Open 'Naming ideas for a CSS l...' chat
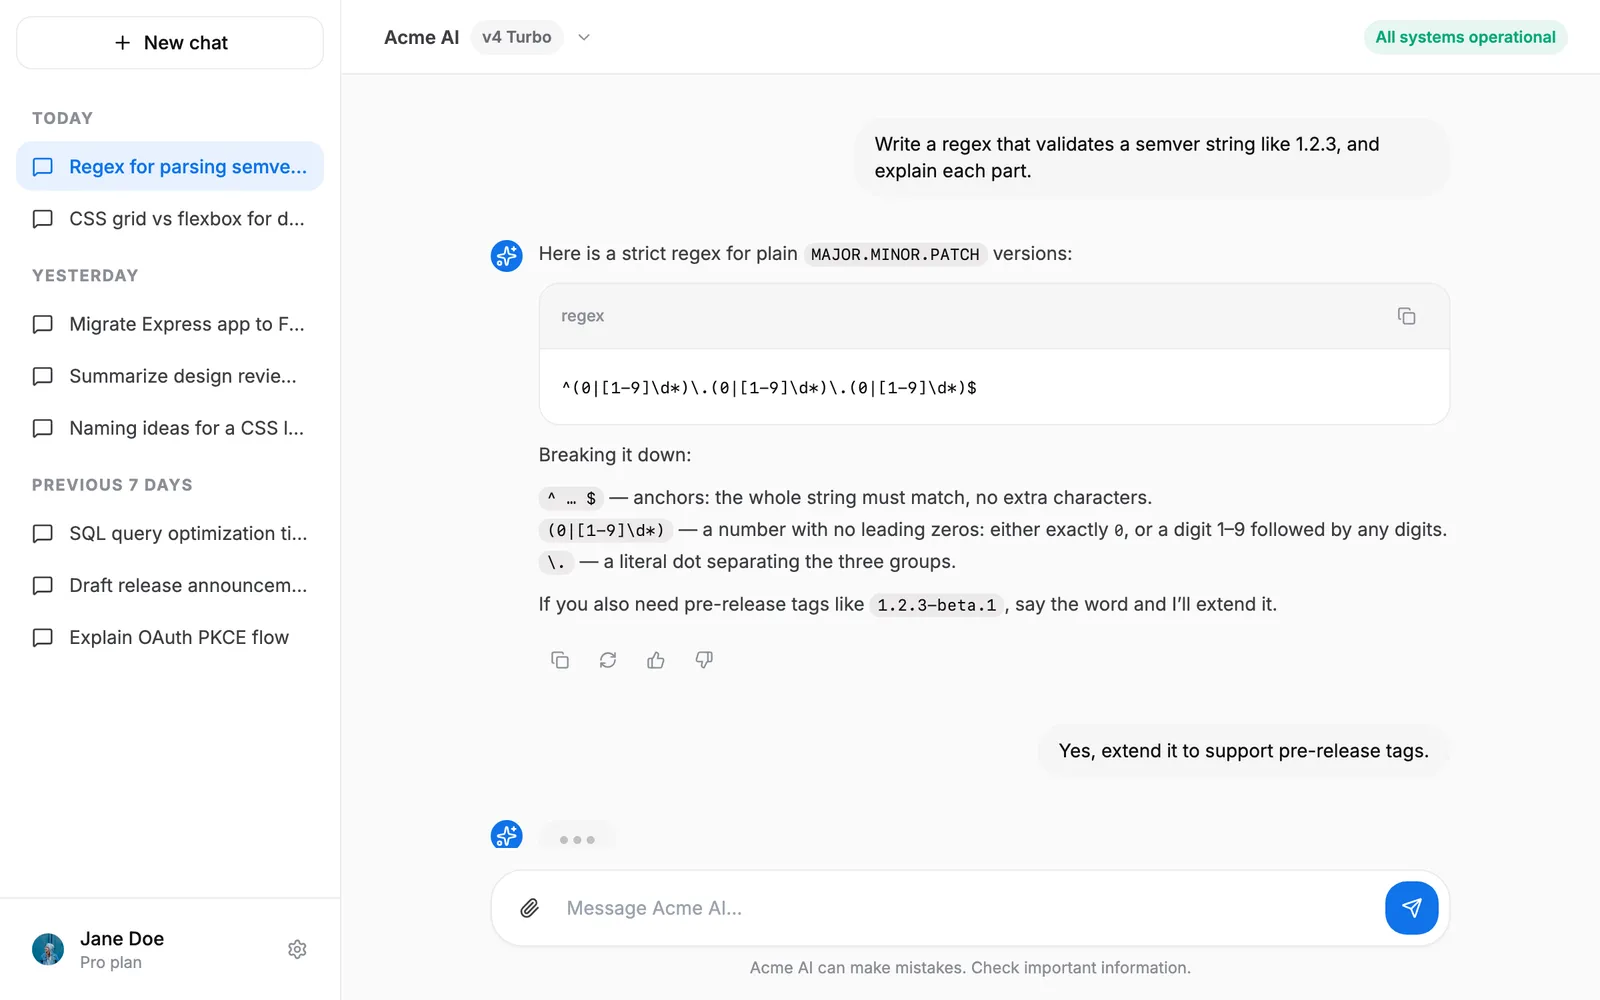This screenshot has width=1600, height=1000. coord(170,428)
